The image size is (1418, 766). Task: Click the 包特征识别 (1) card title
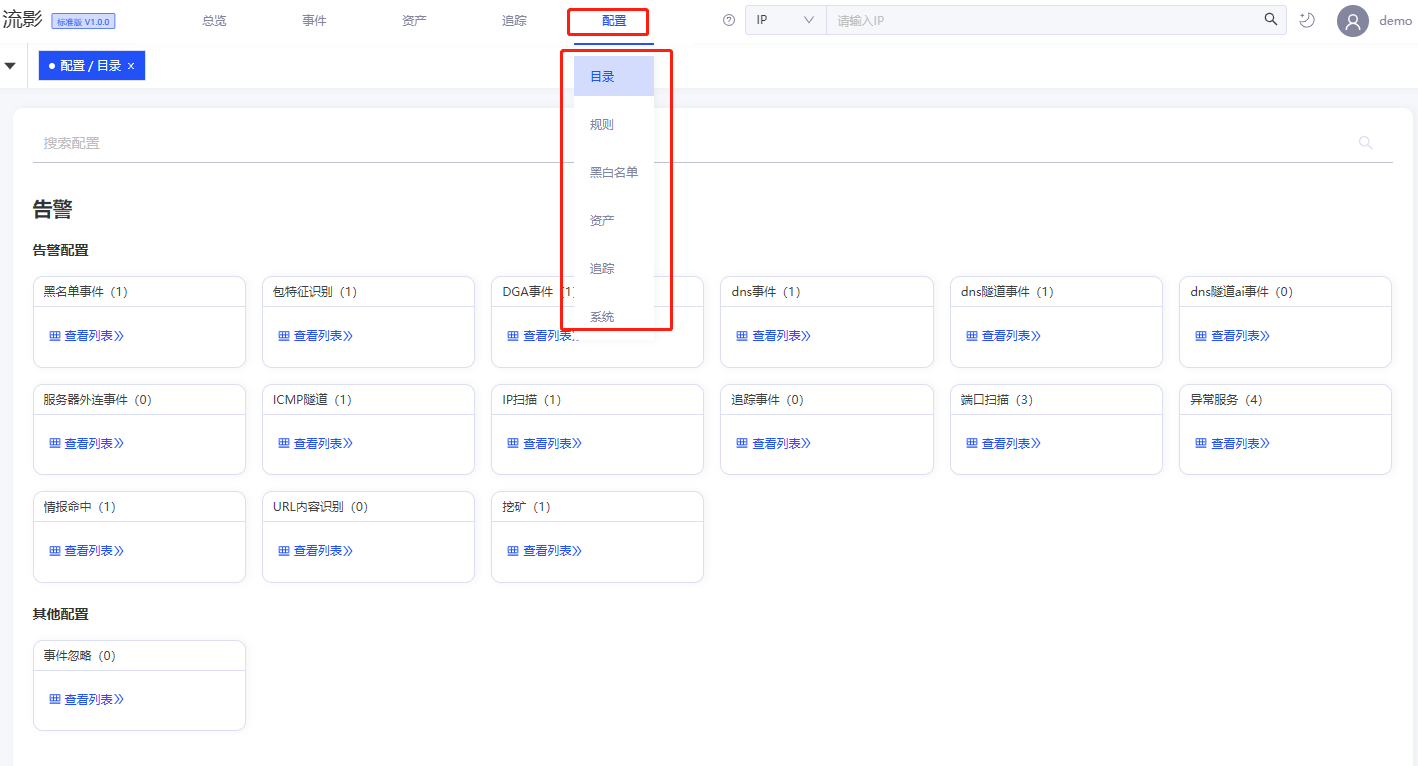click(x=315, y=292)
